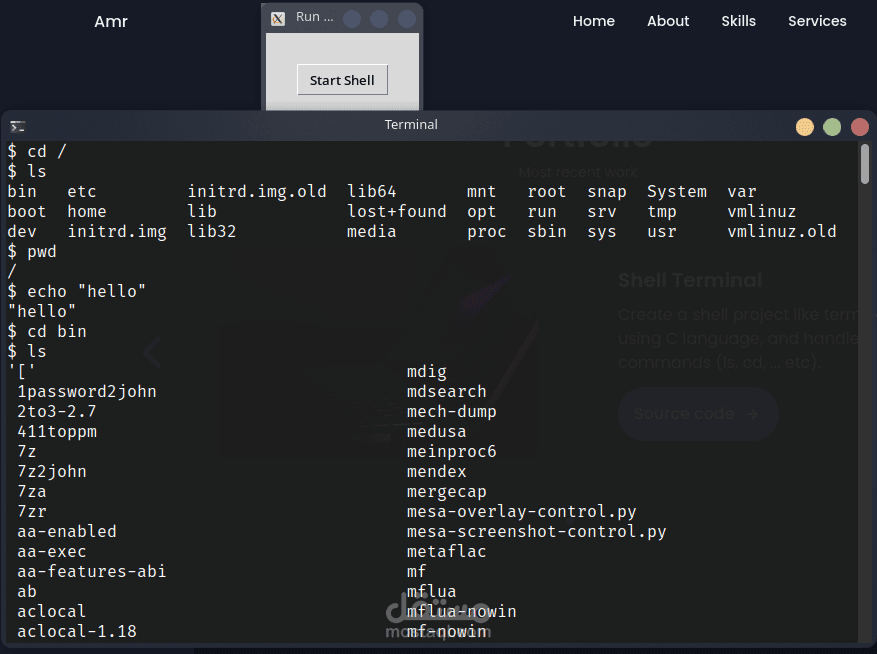Click the '$ cd bin' command line

(x=47, y=332)
